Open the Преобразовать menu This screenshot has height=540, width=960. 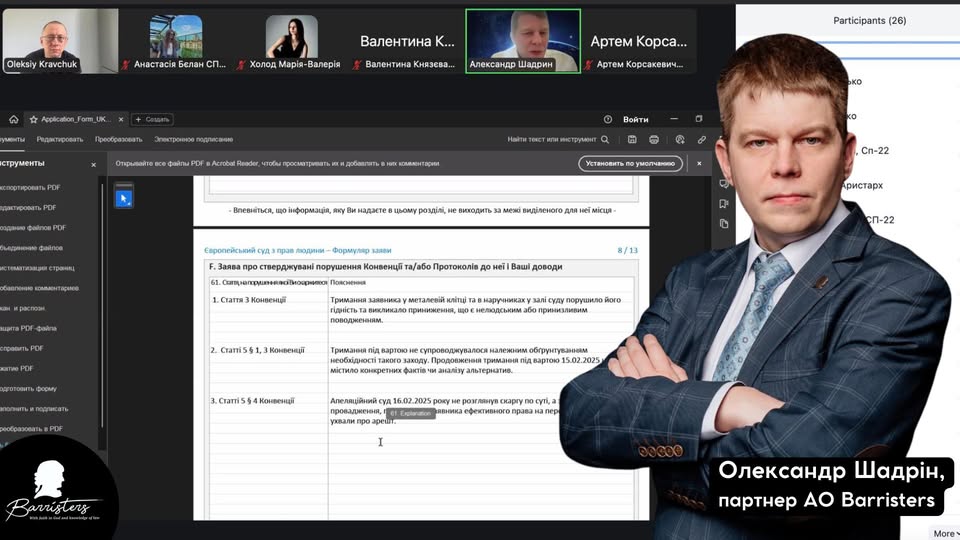[x=119, y=140]
